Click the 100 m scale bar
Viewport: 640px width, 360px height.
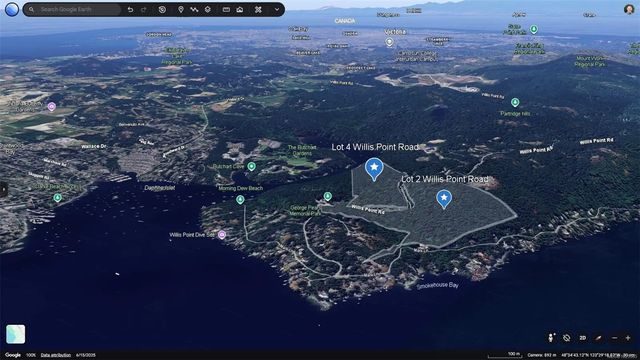(x=504, y=355)
